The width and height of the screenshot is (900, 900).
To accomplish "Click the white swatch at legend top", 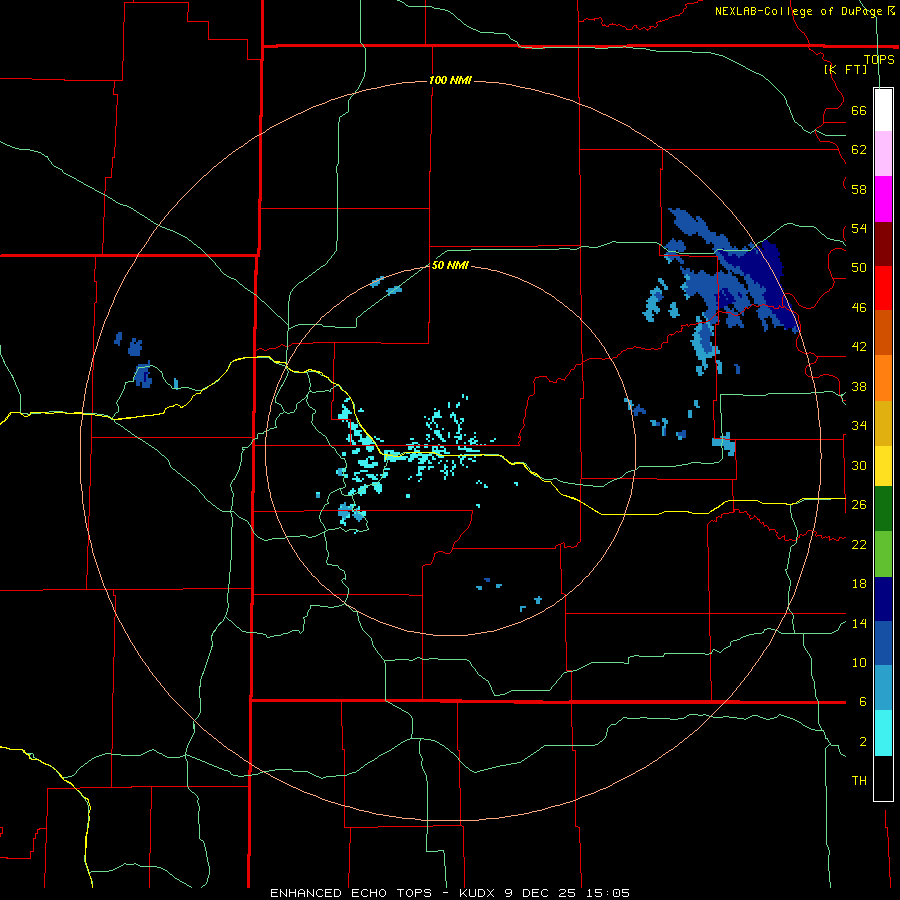I will [x=883, y=110].
